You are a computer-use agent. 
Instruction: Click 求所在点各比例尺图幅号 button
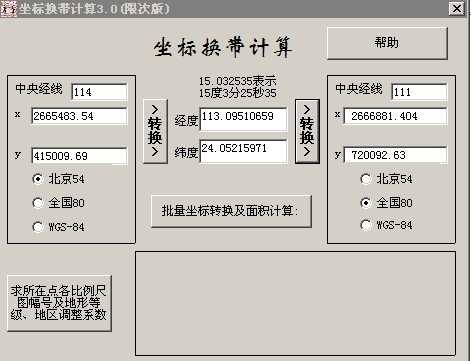[59, 303]
